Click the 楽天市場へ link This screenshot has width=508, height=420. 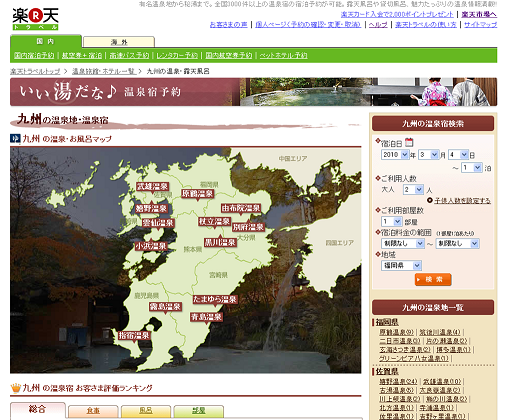(479, 14)
